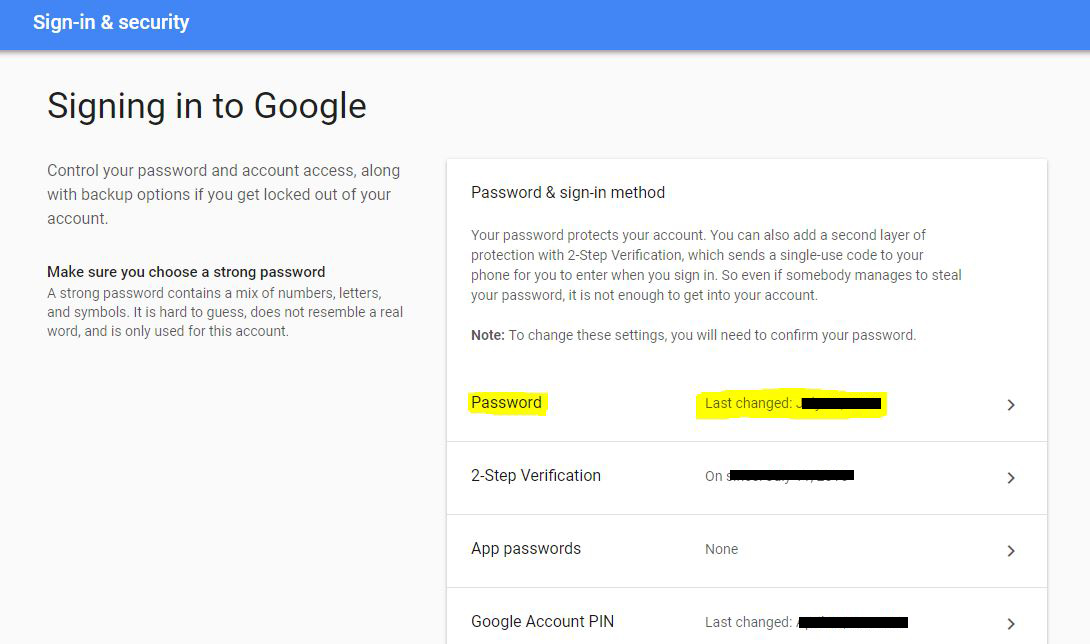Select the Google Account PIN label

pyautogui.click(x=542, y=621)
